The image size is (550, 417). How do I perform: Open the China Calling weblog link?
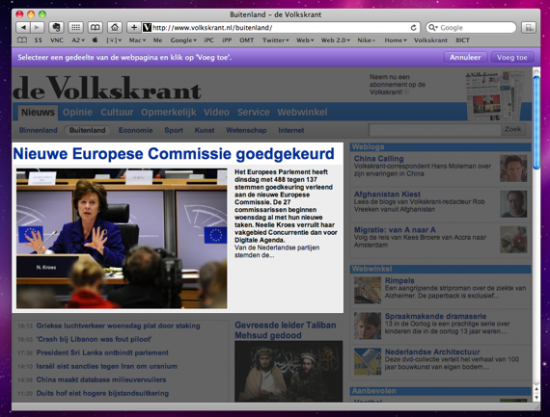(378, 159)
